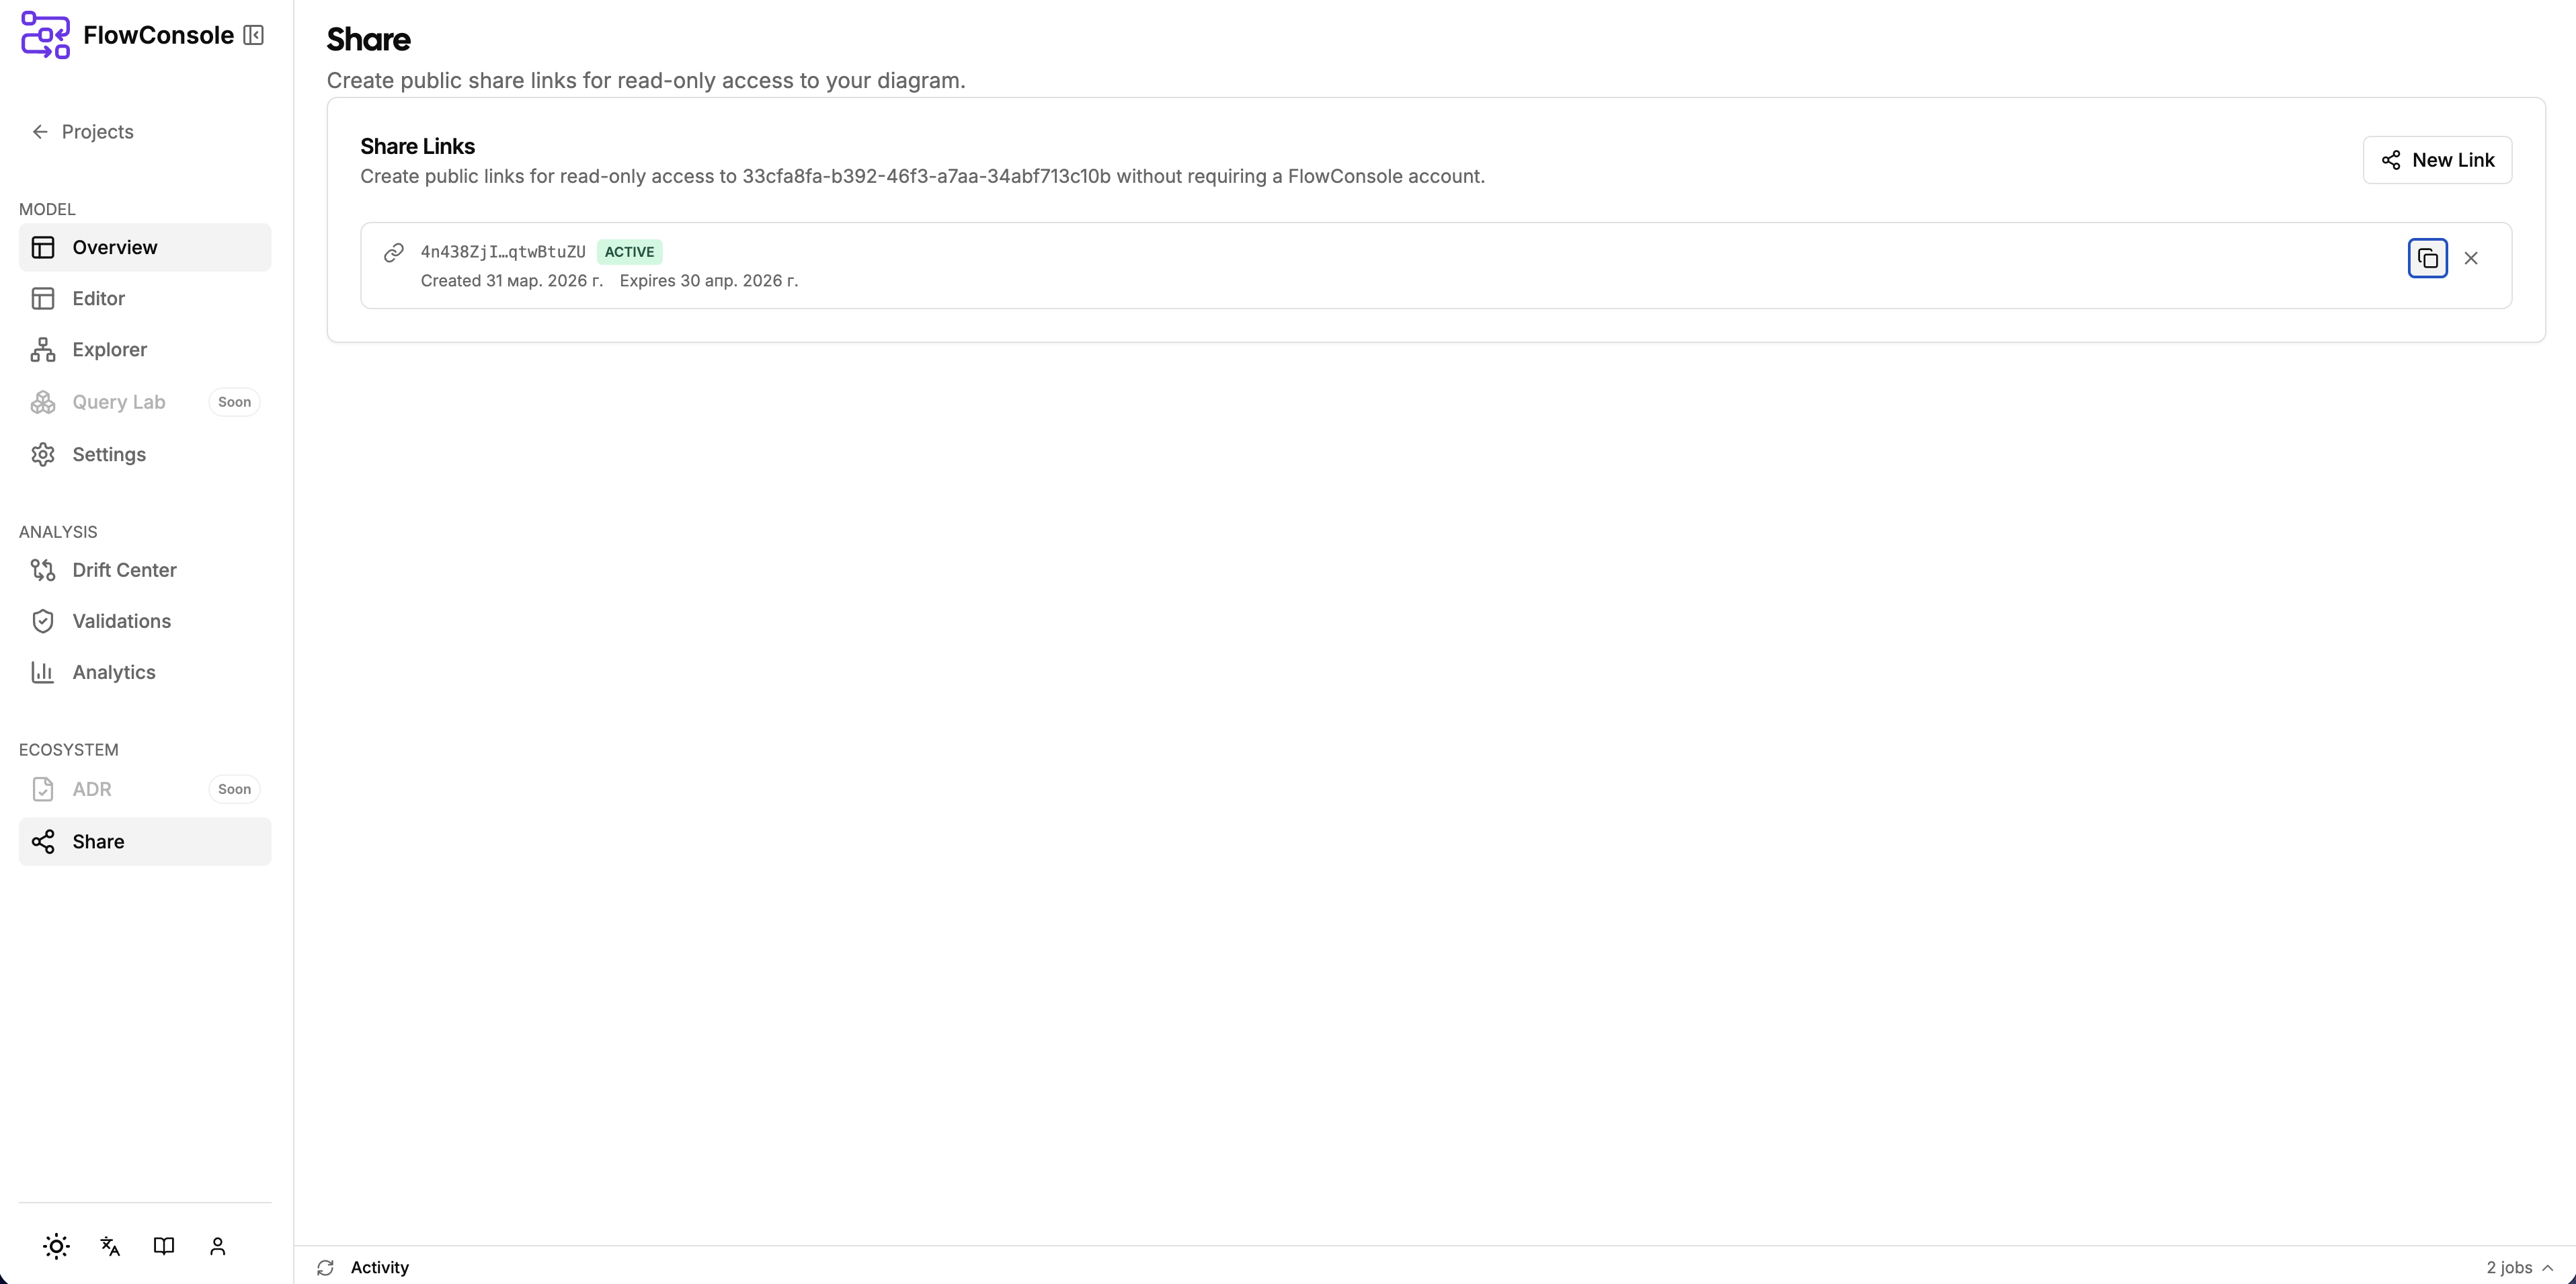Open the language switcher icon

coord(109,1246)
